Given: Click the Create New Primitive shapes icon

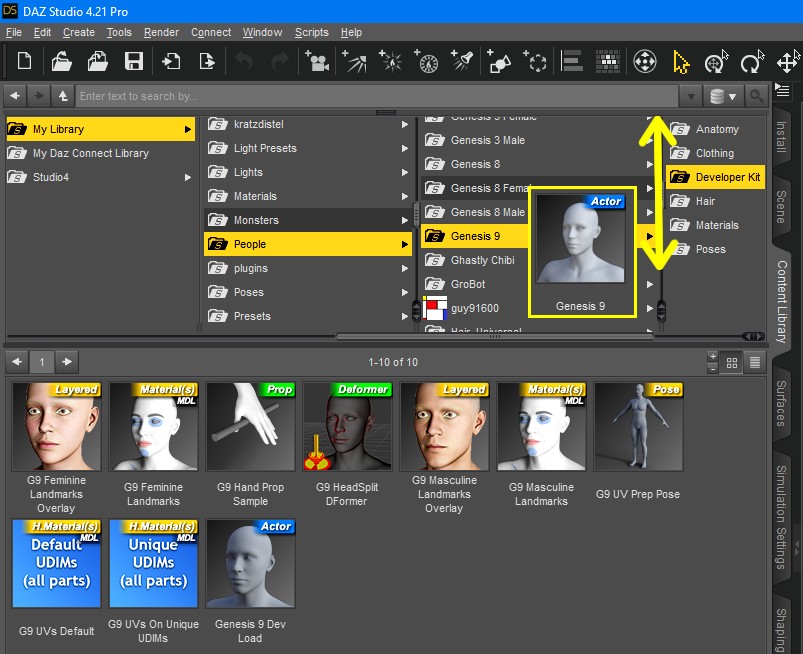Looking at the screenshot, I should click(x=499, y=62).
